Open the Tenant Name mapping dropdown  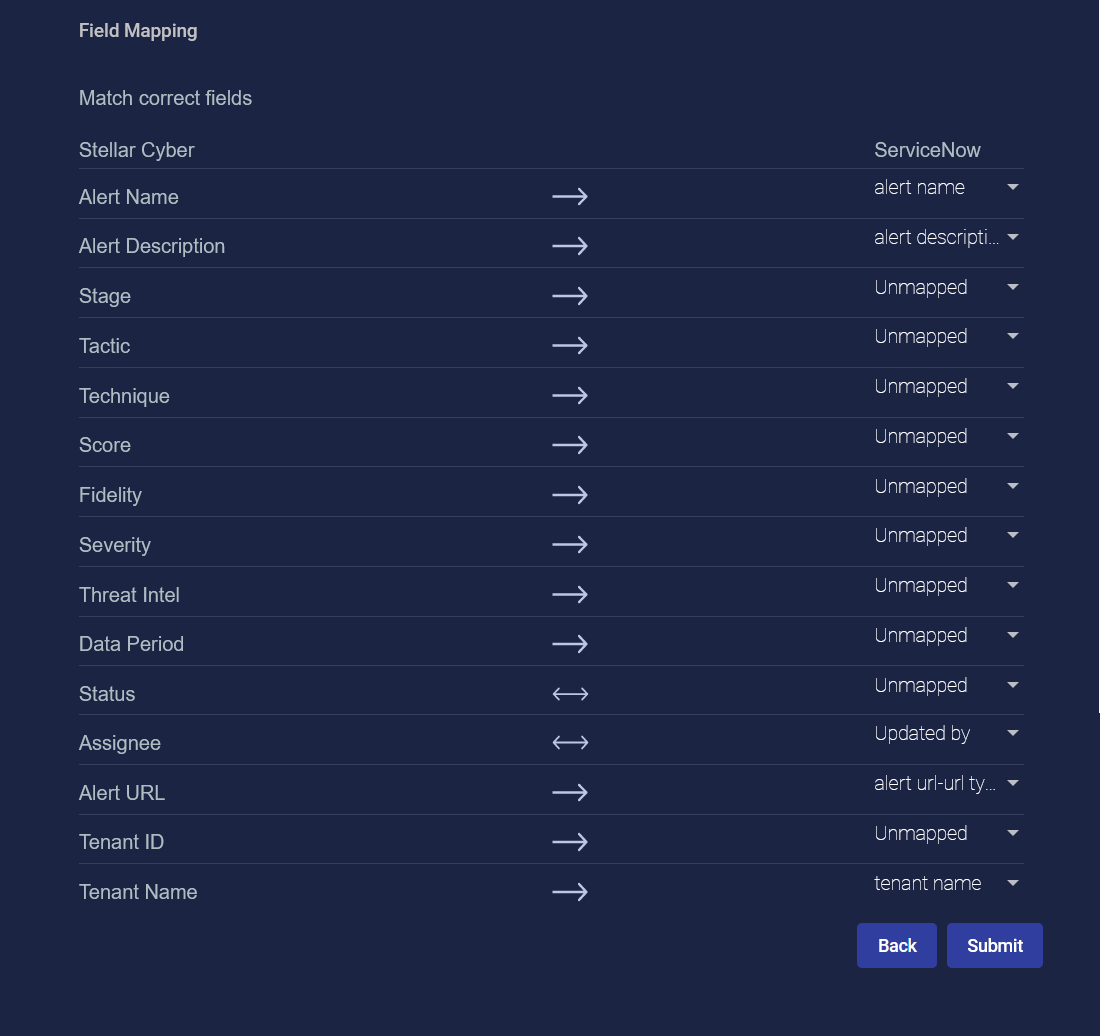pos(946,883)
